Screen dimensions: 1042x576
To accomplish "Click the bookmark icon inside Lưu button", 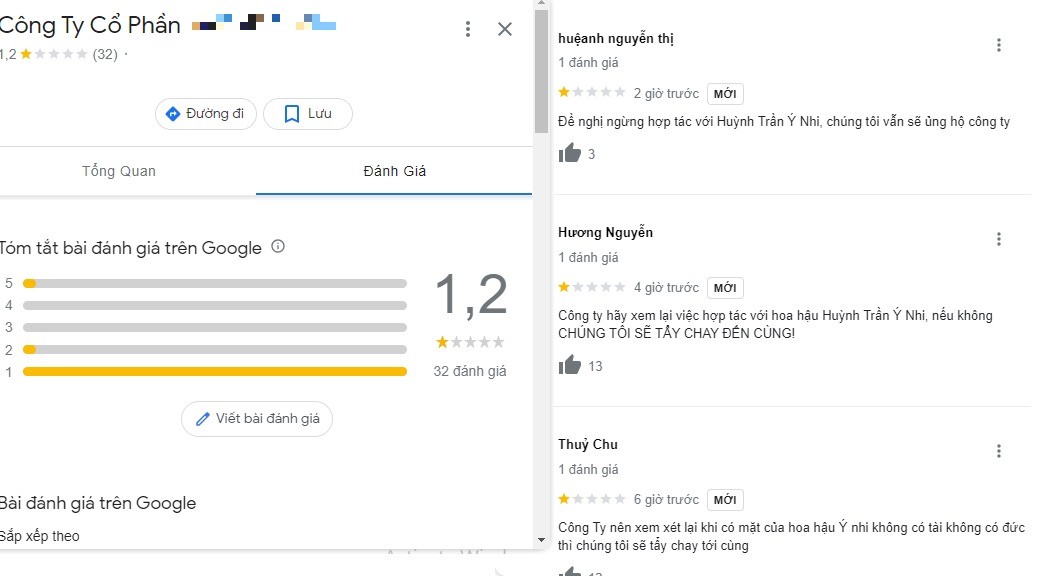I will coord(290,114).
